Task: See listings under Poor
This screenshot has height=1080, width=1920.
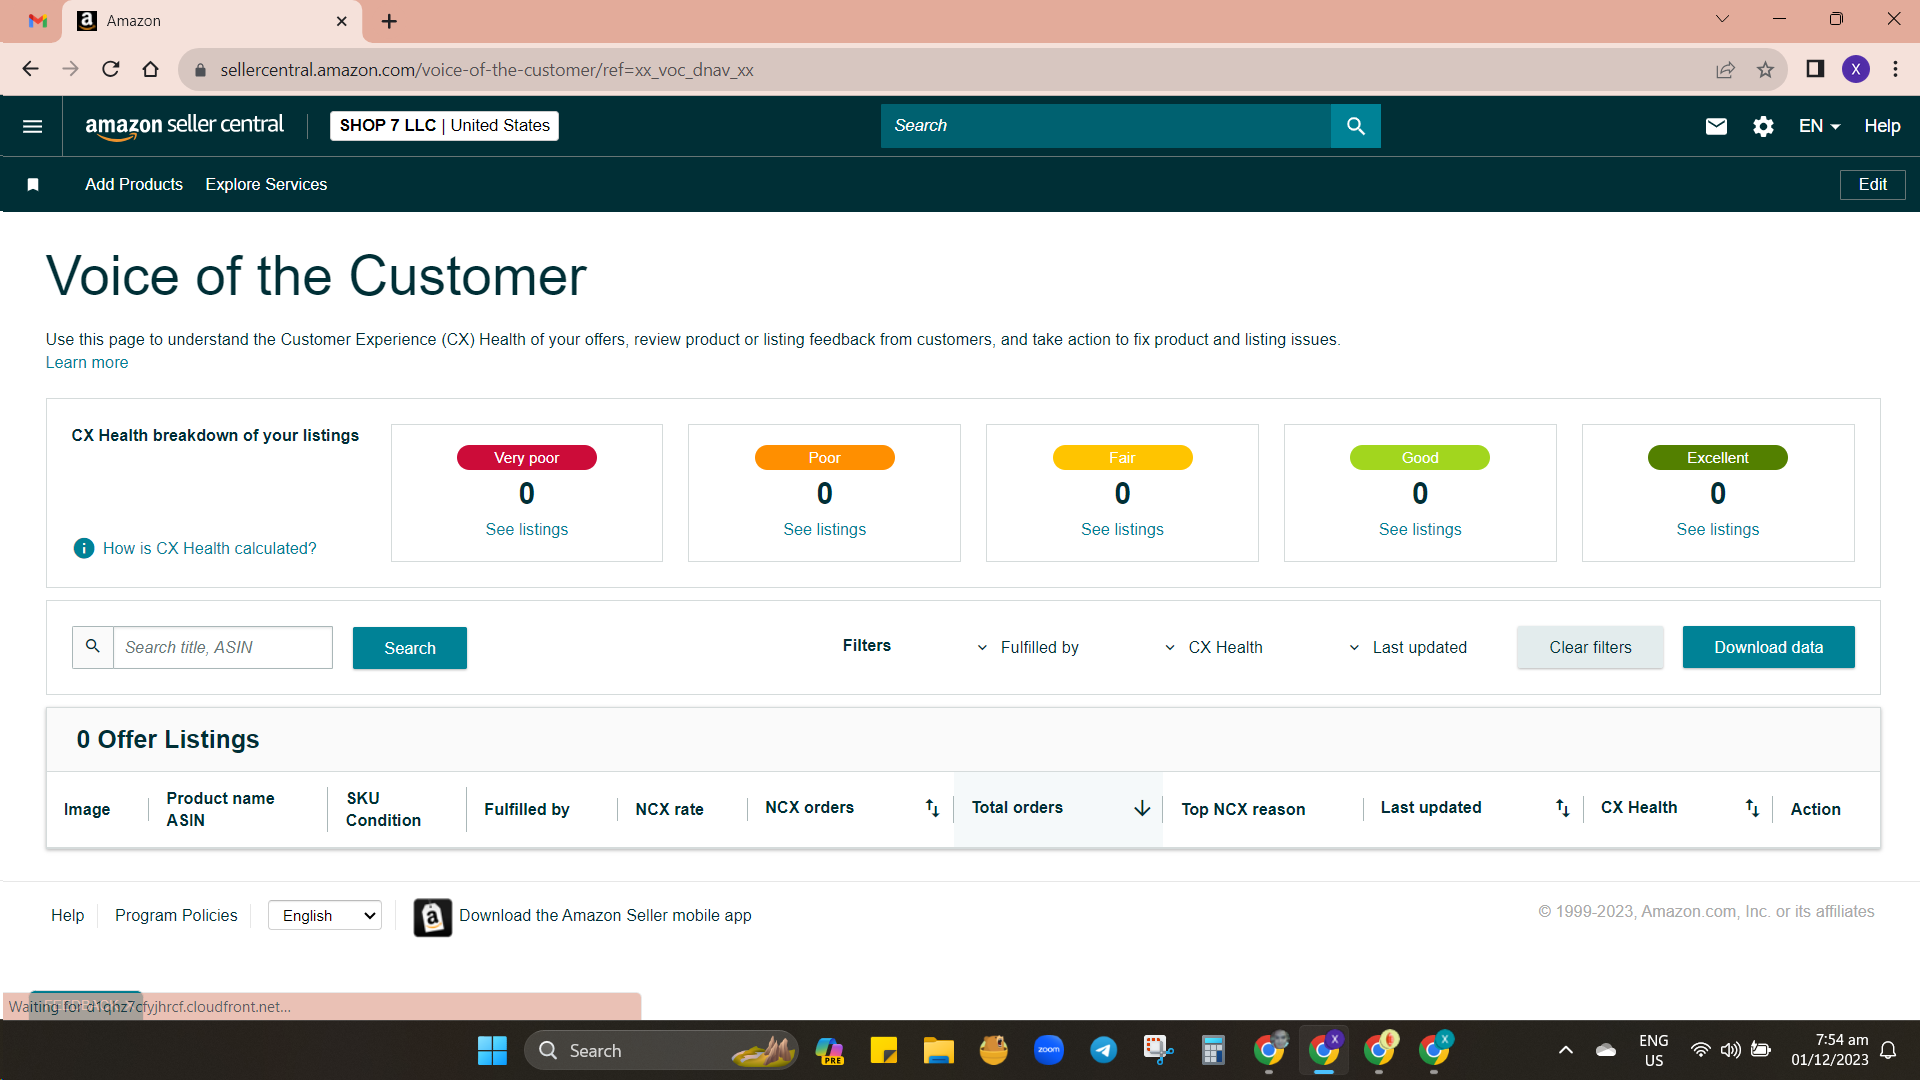Action: pyautogui.click(x=825, y=529)
